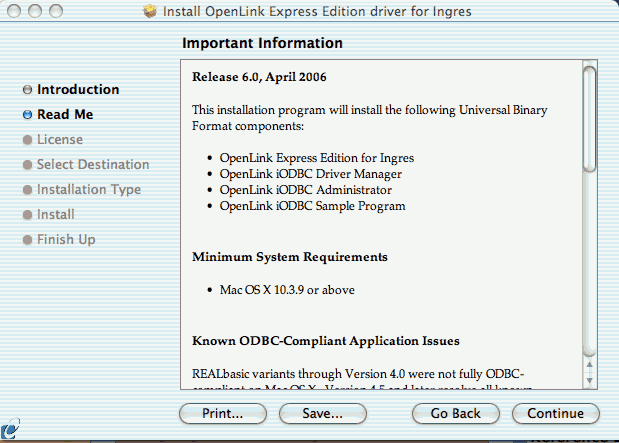This screenshot has width=619, height=443.
Task: Click the package icon in the title bar
Action: tap(150, 11)
